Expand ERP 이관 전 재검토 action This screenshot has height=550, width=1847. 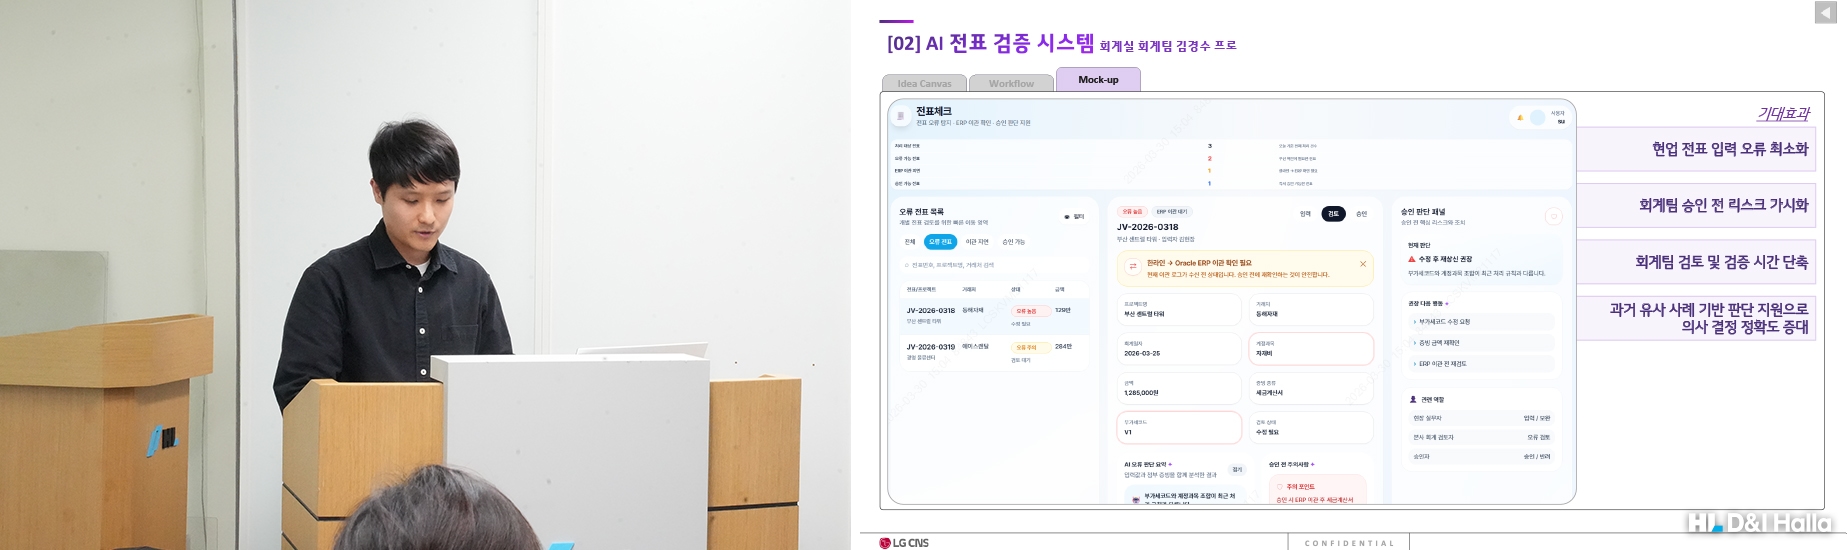tap(1481, 364)
